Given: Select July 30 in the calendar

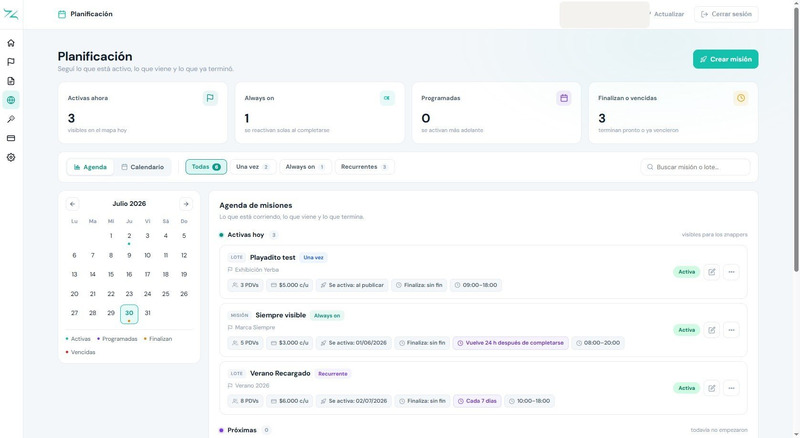Looking at the screenshot, I should tap(129, 314).
